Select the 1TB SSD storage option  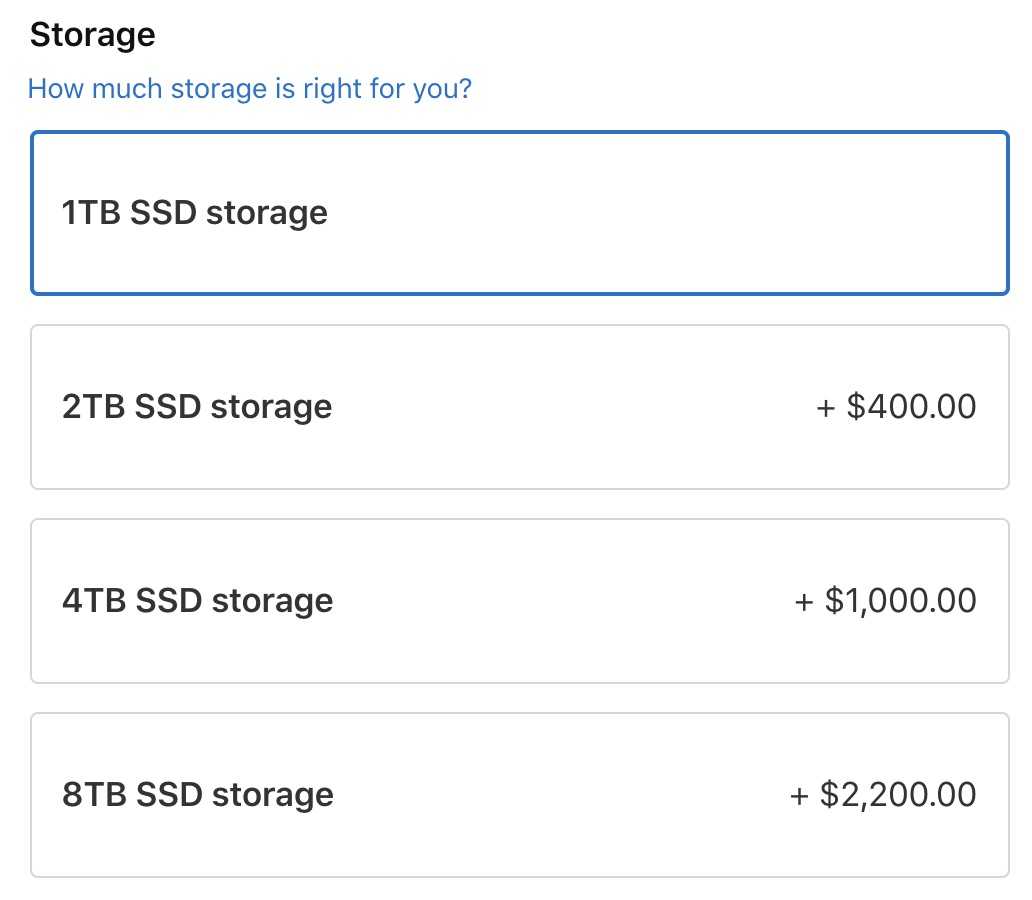coord(519,213)
